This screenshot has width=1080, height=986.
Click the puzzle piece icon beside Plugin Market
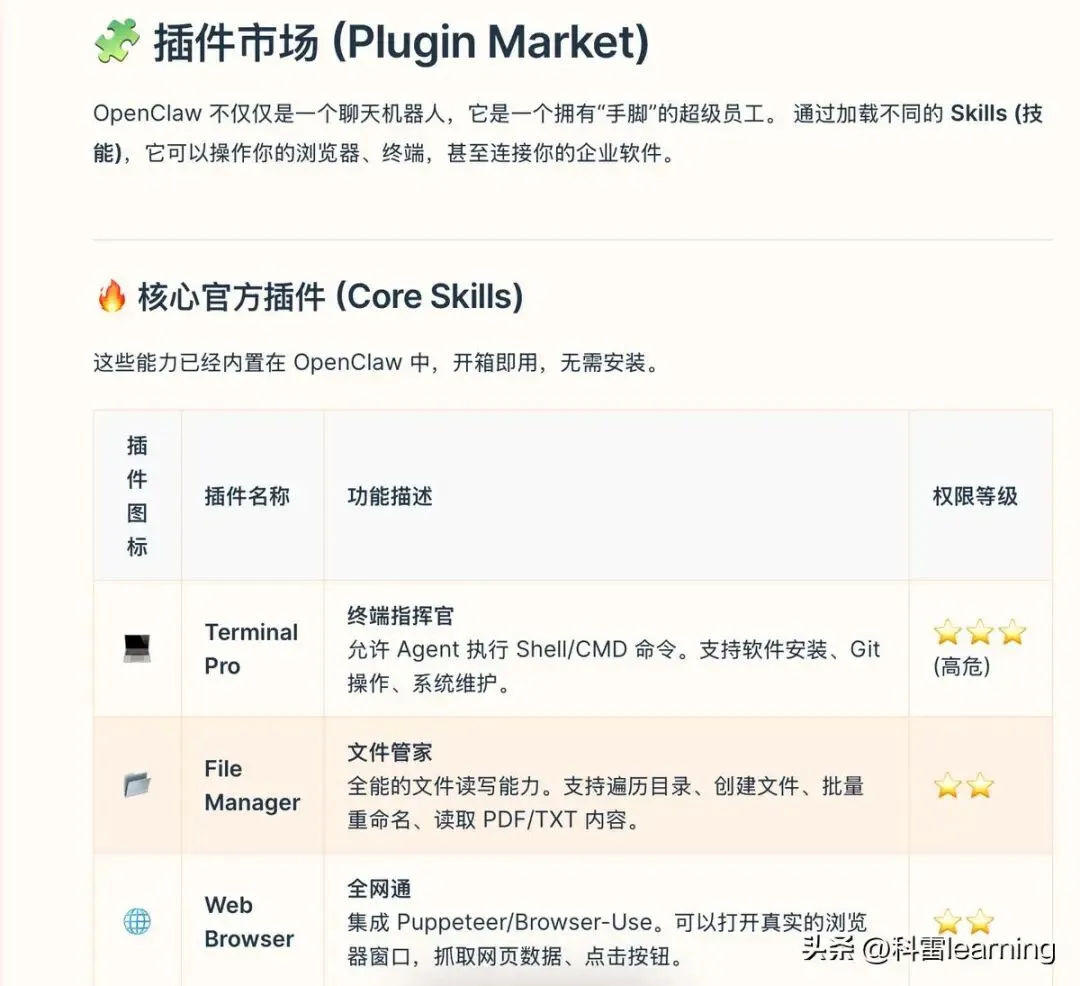click(116, 41)
